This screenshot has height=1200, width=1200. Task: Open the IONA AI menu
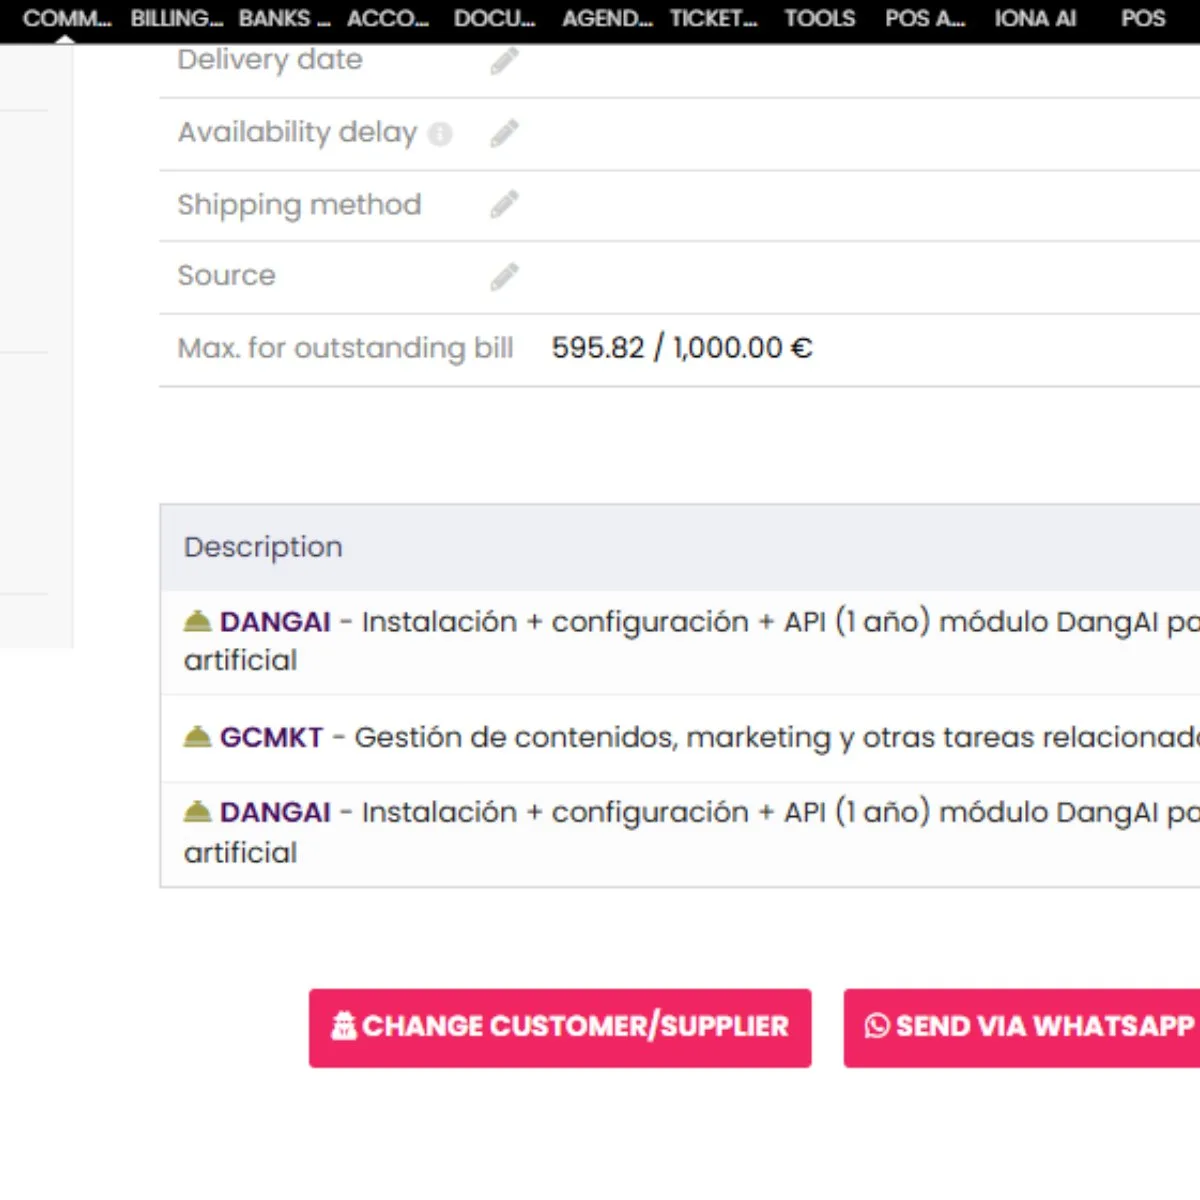coord(1035,18)
